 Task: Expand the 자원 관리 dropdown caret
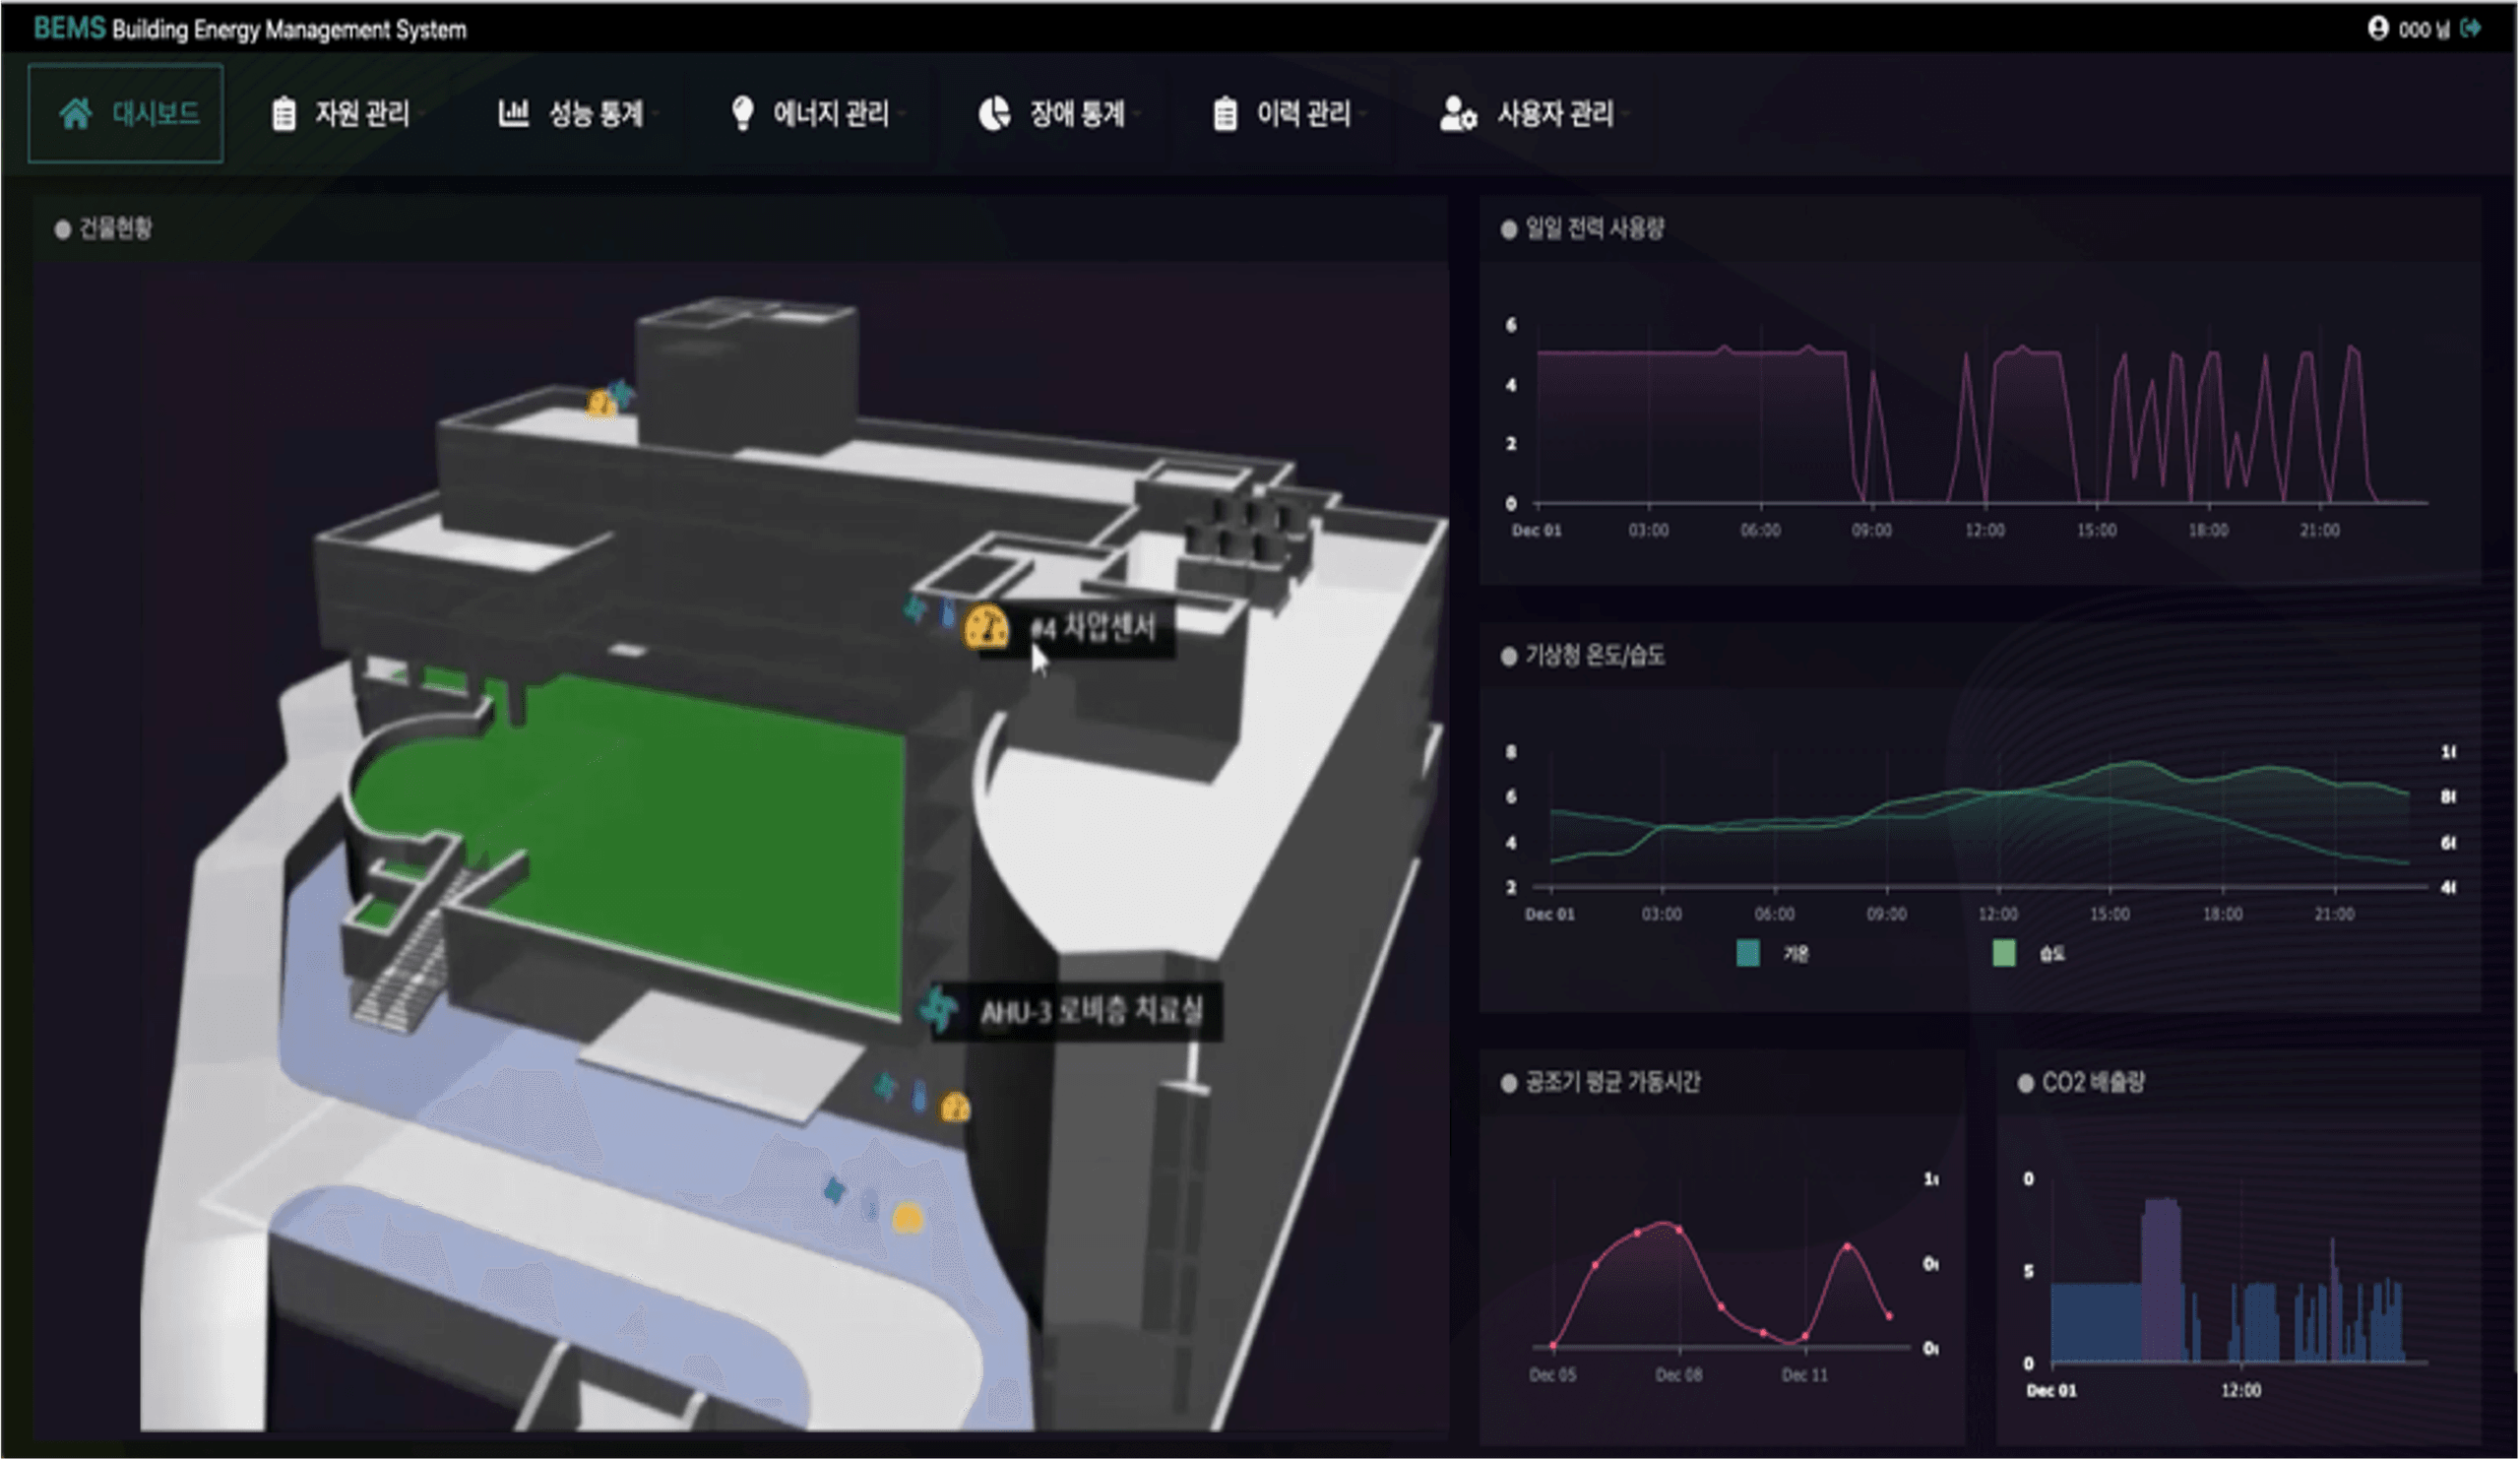(423, 115)
